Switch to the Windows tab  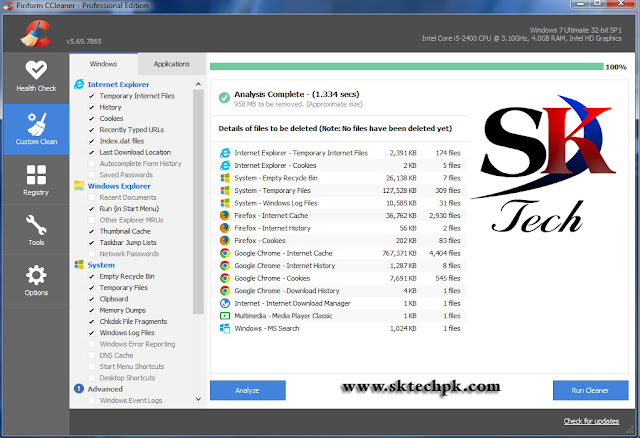click(x=104, y=64)
